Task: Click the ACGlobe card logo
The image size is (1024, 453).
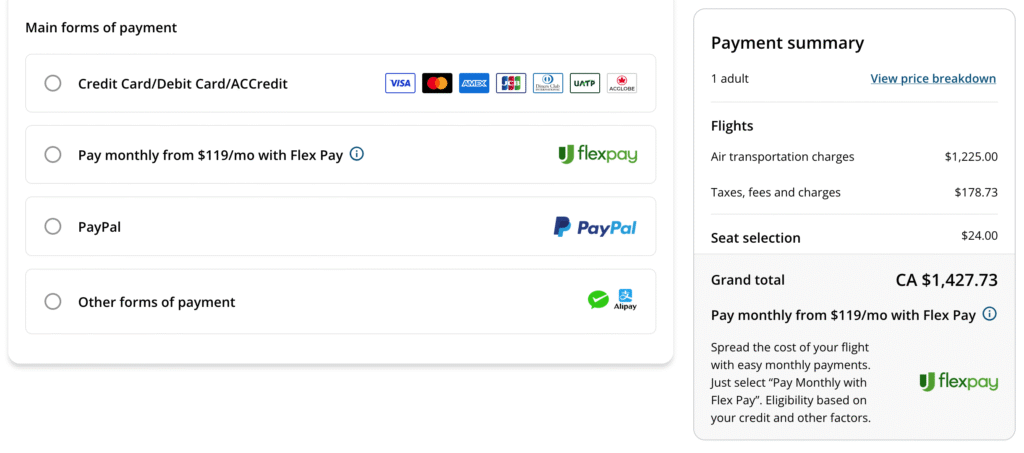Action: pos(622,84)
